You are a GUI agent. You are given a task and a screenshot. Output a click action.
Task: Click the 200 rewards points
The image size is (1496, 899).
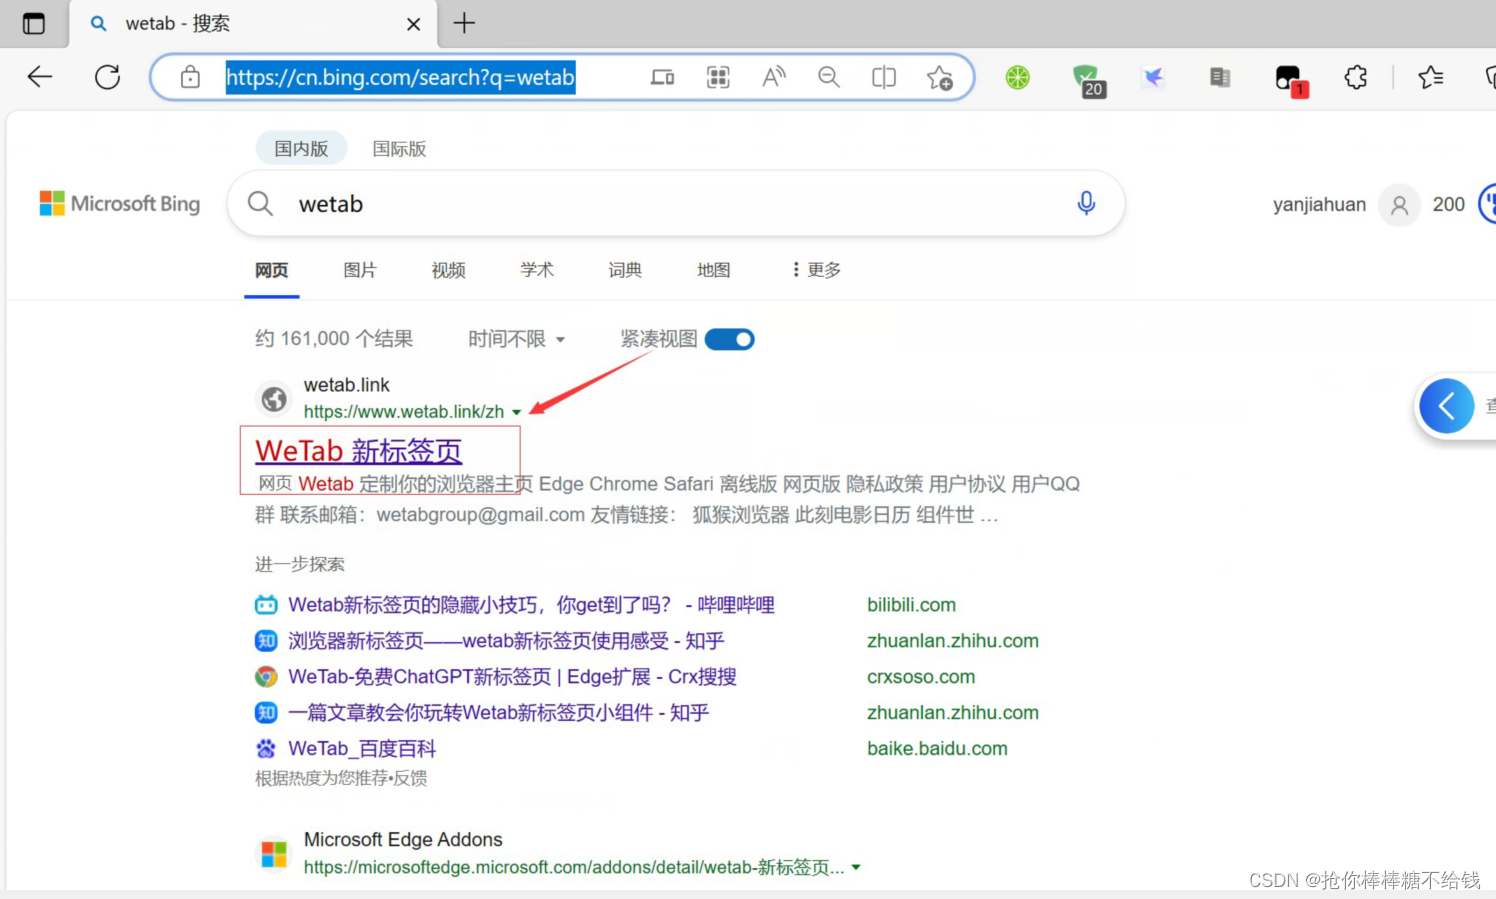(x=1448, y=204)
